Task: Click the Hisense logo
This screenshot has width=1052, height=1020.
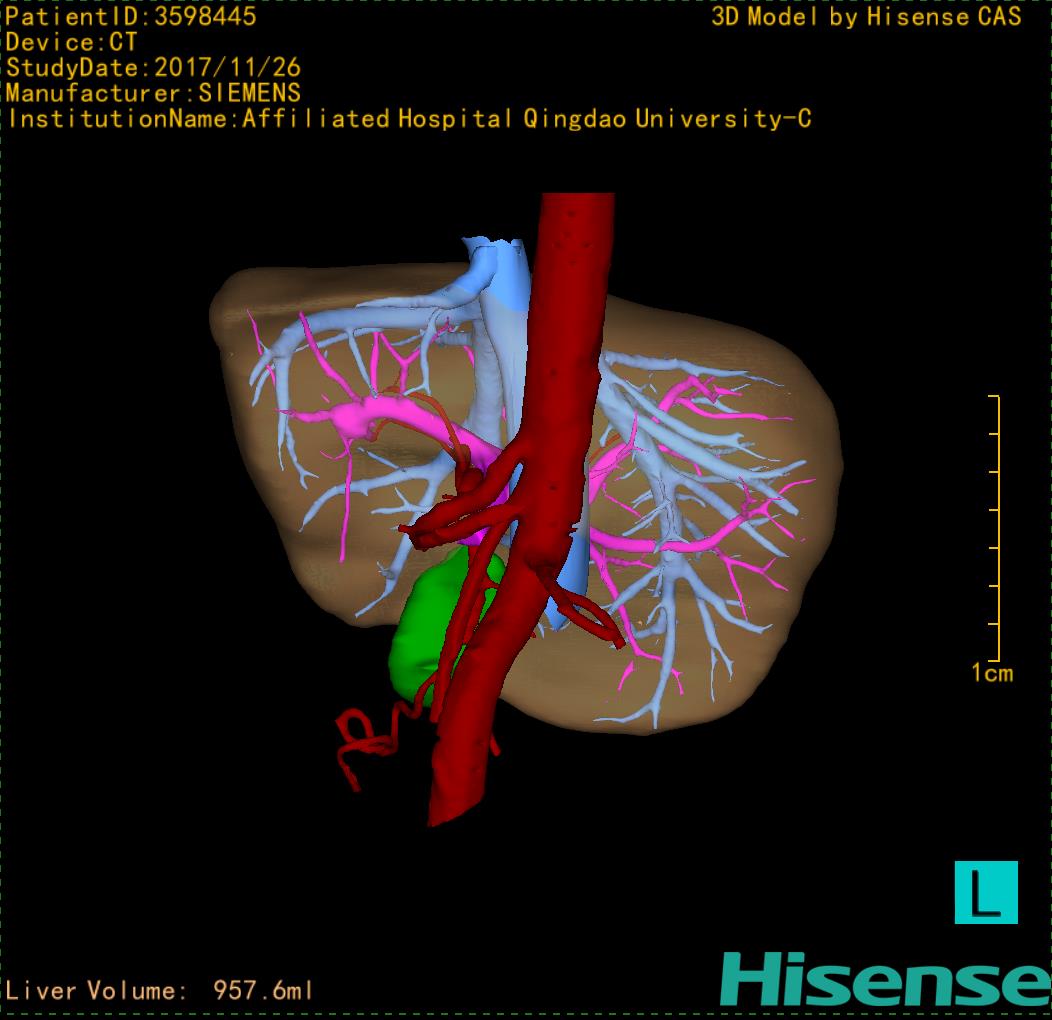Action: tap(886, 979)
